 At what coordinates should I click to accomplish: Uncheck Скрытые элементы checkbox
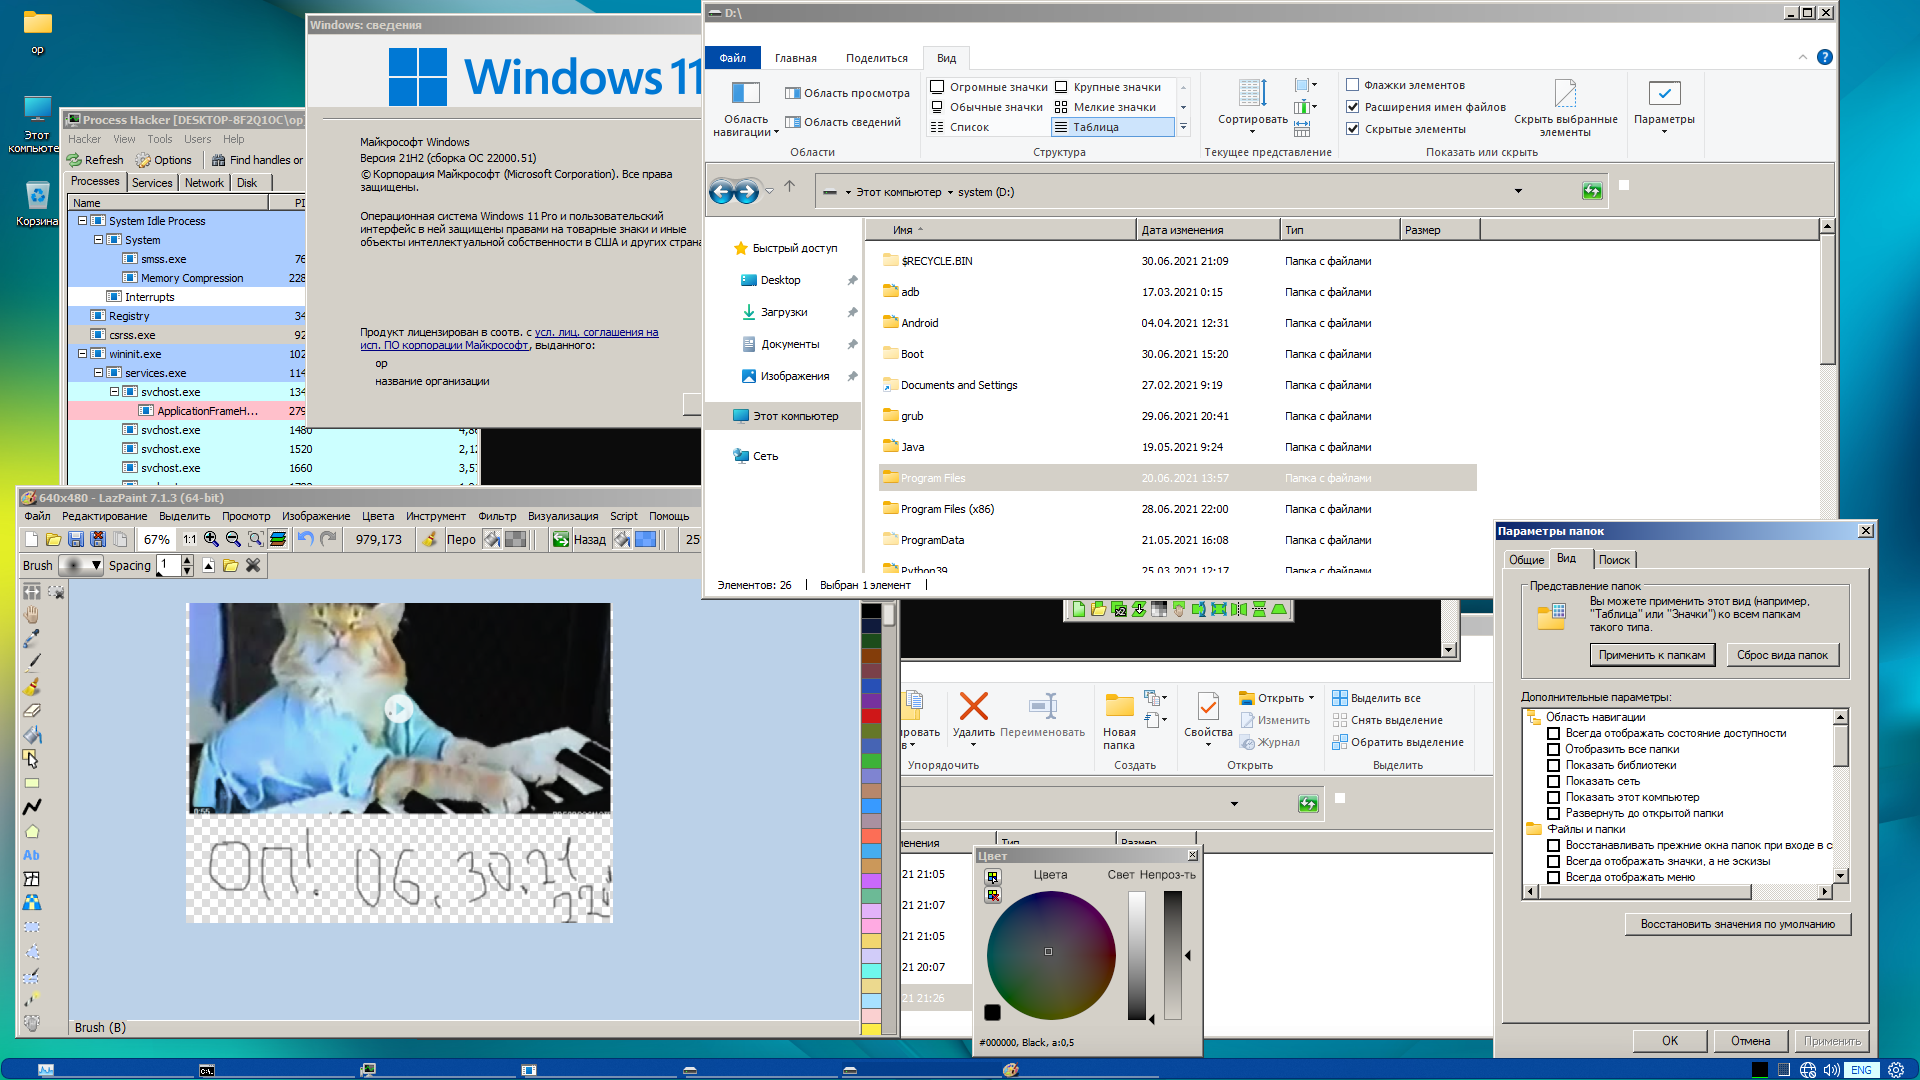1352,129
